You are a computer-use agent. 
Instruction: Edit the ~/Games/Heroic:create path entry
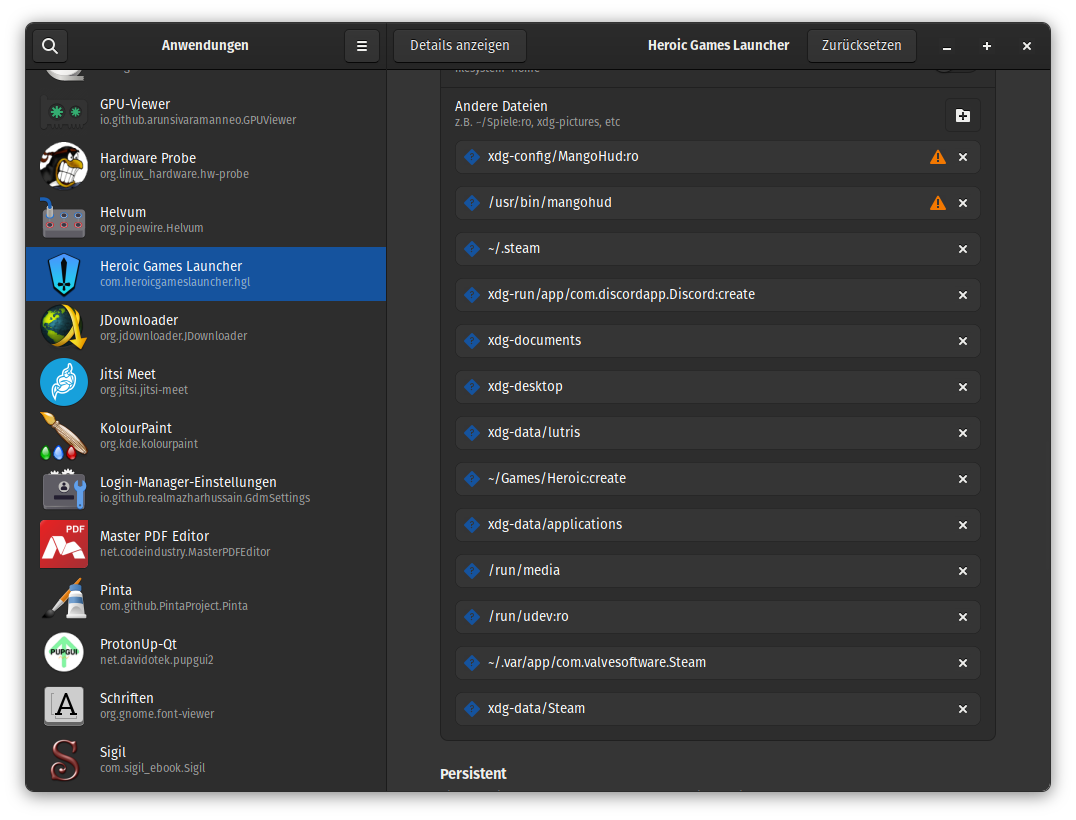pyautogui.click(x=700, y=479)
